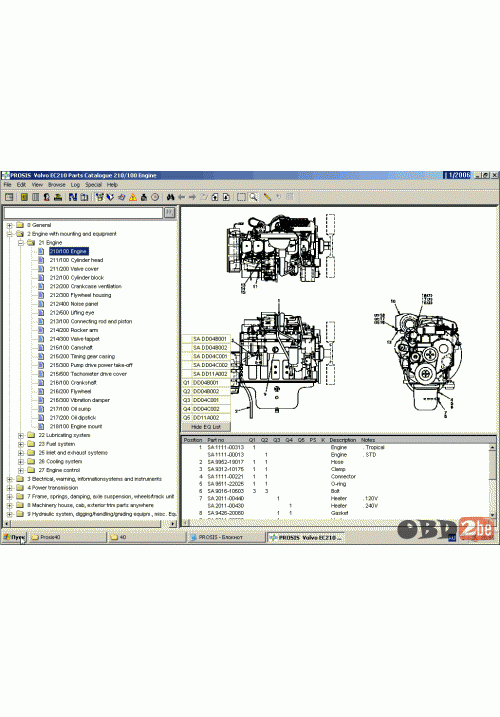Select 215/100 Camshaft page

point(71,348)
